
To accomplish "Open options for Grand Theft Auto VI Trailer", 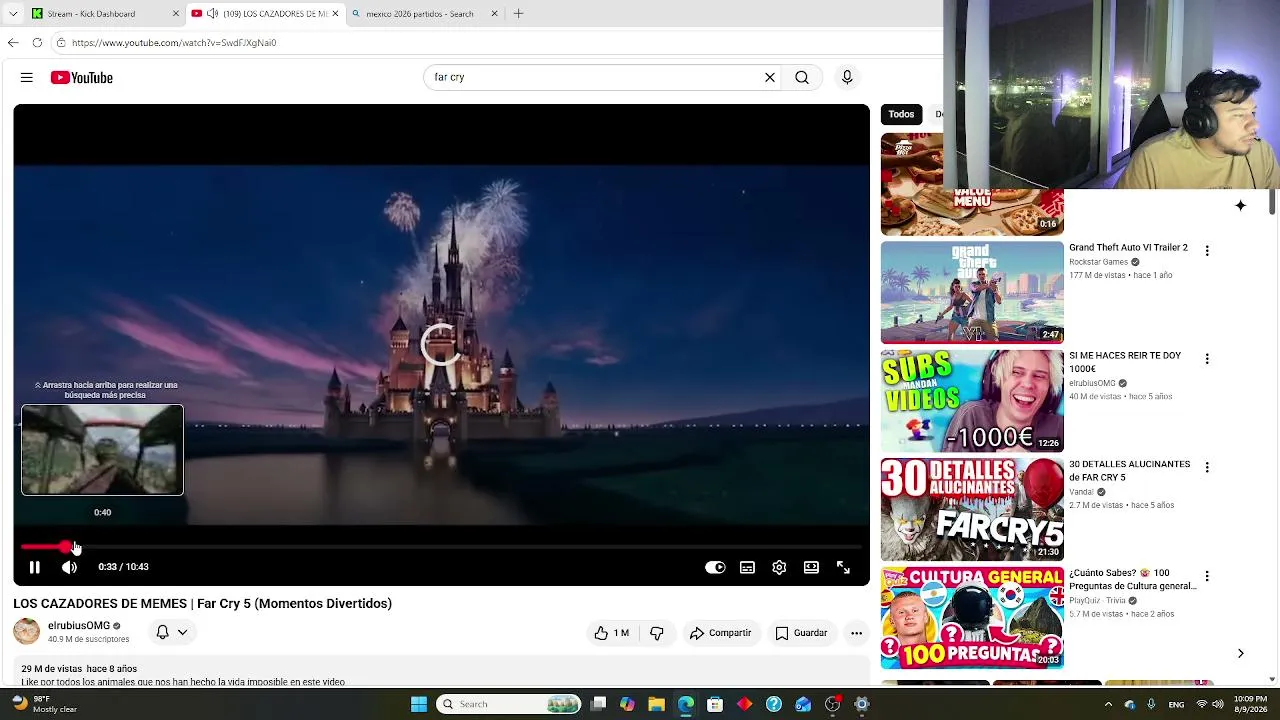I will (1207, 251).
